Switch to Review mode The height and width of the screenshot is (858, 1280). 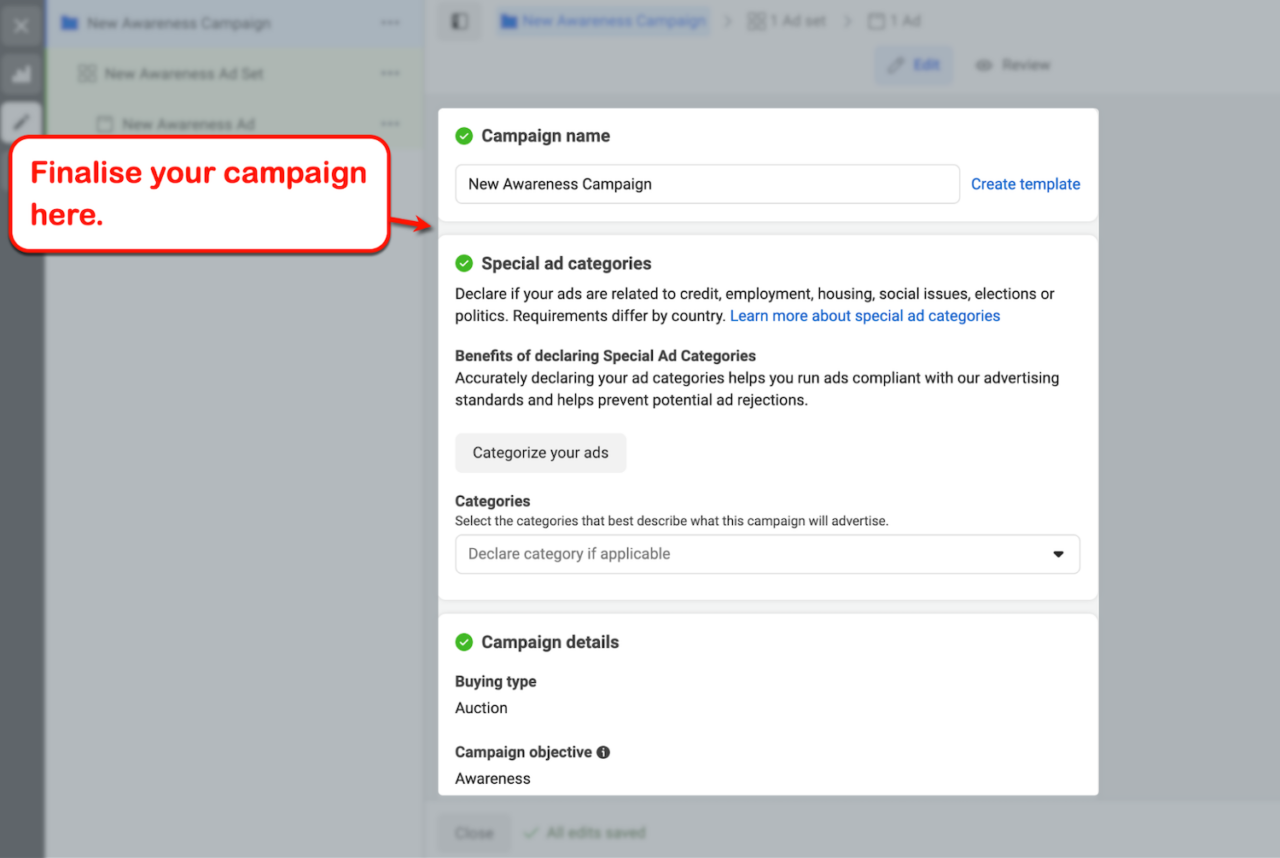[x=1013, y=65]
